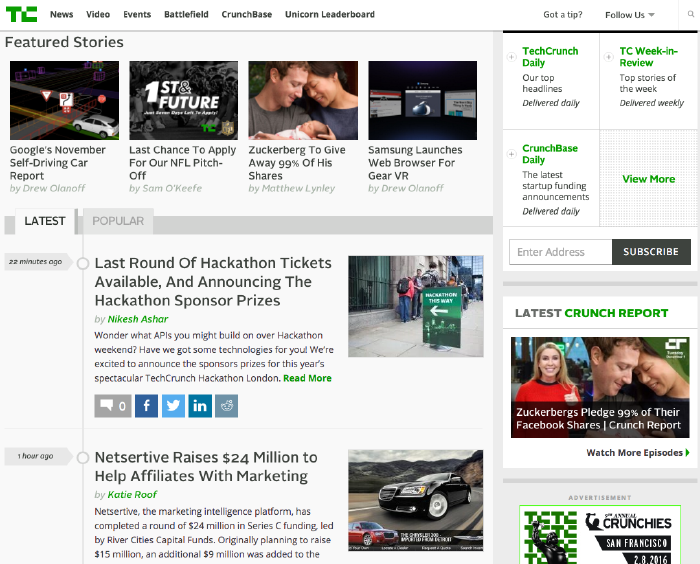The image size is (700, 564).
Task: Open comments bubble showing 0
Action: pyautogui.click(x=113, y=406)
